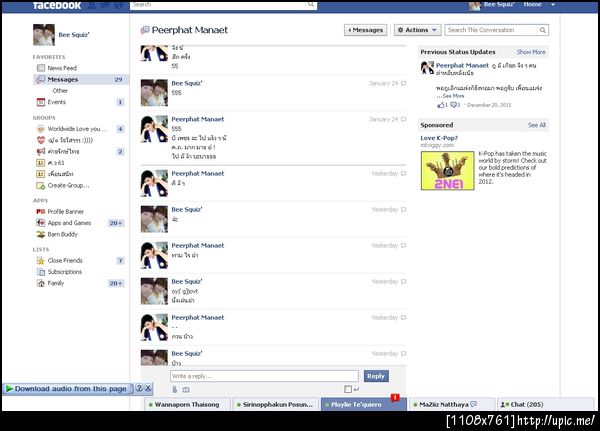Click See All in Sponsored section
Screen dimensions: 600x431
[x=537, y=125]
